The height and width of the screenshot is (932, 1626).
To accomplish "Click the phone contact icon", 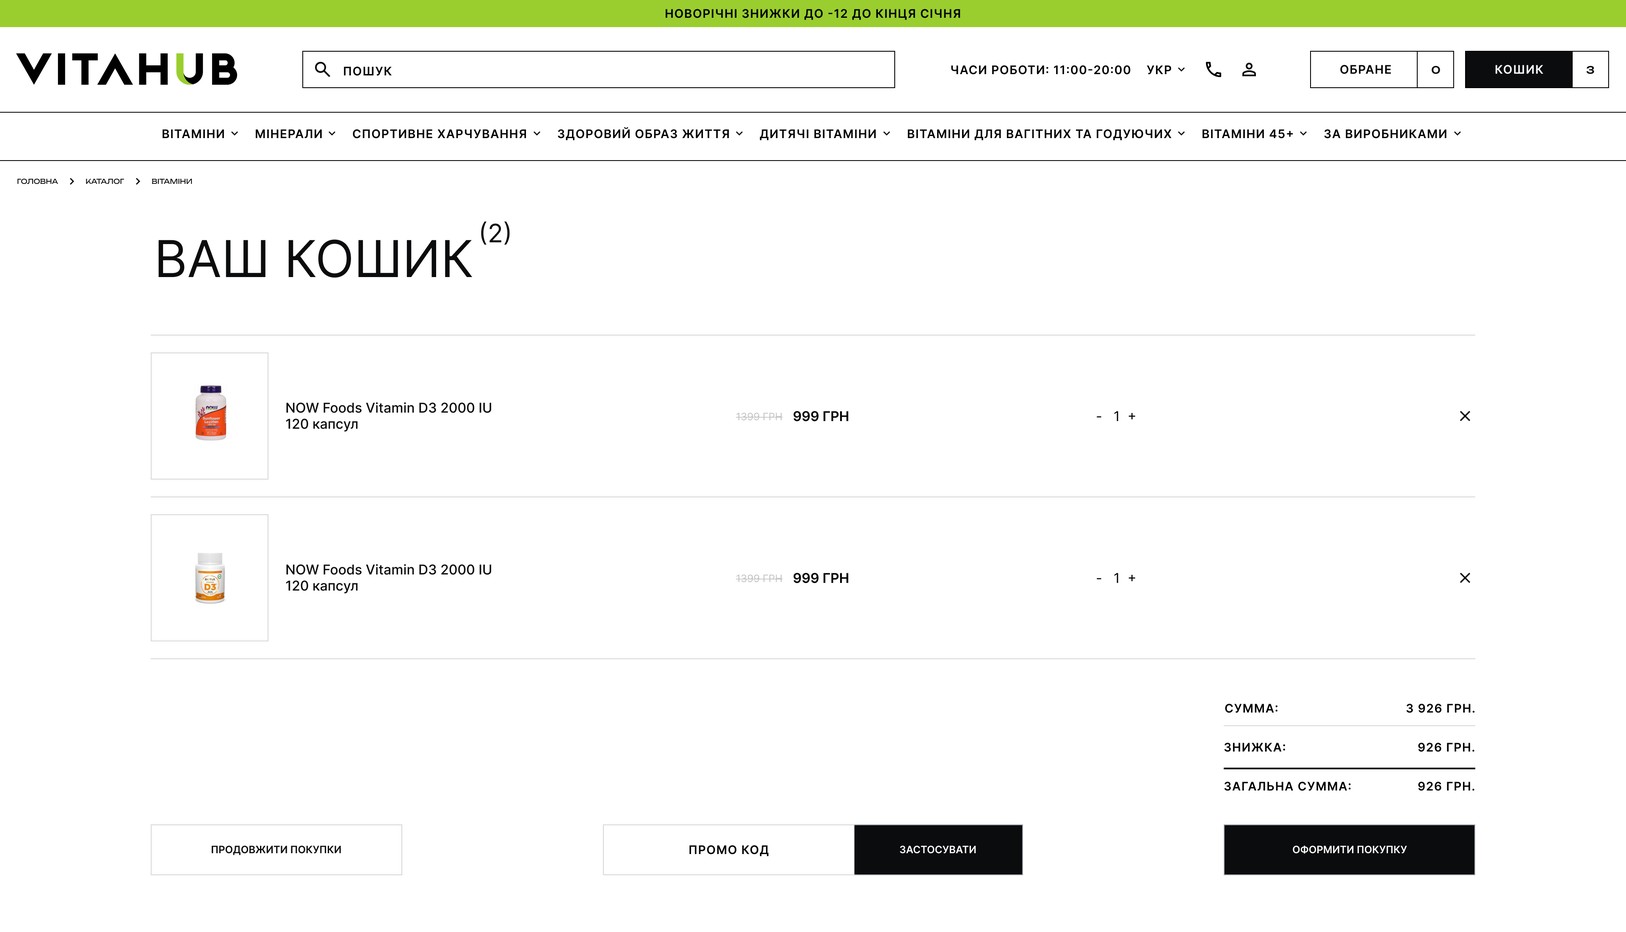I will point(1213,69).
